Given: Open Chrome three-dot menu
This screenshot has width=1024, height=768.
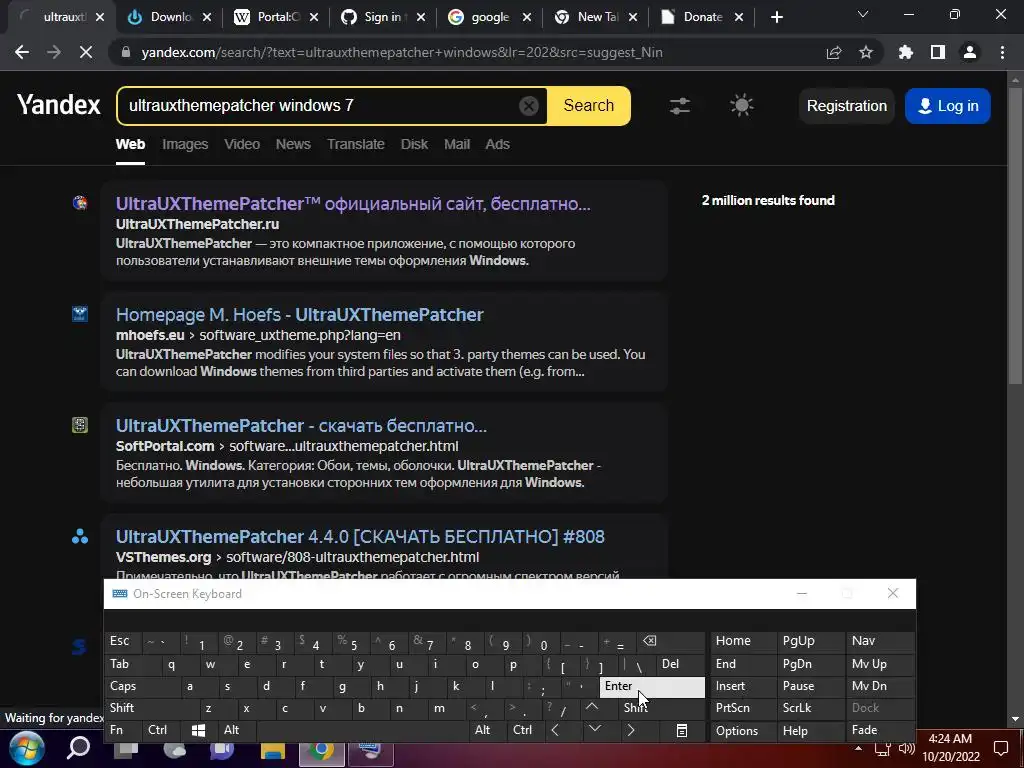Looking at the screenshot, I should pos(1002,52).
